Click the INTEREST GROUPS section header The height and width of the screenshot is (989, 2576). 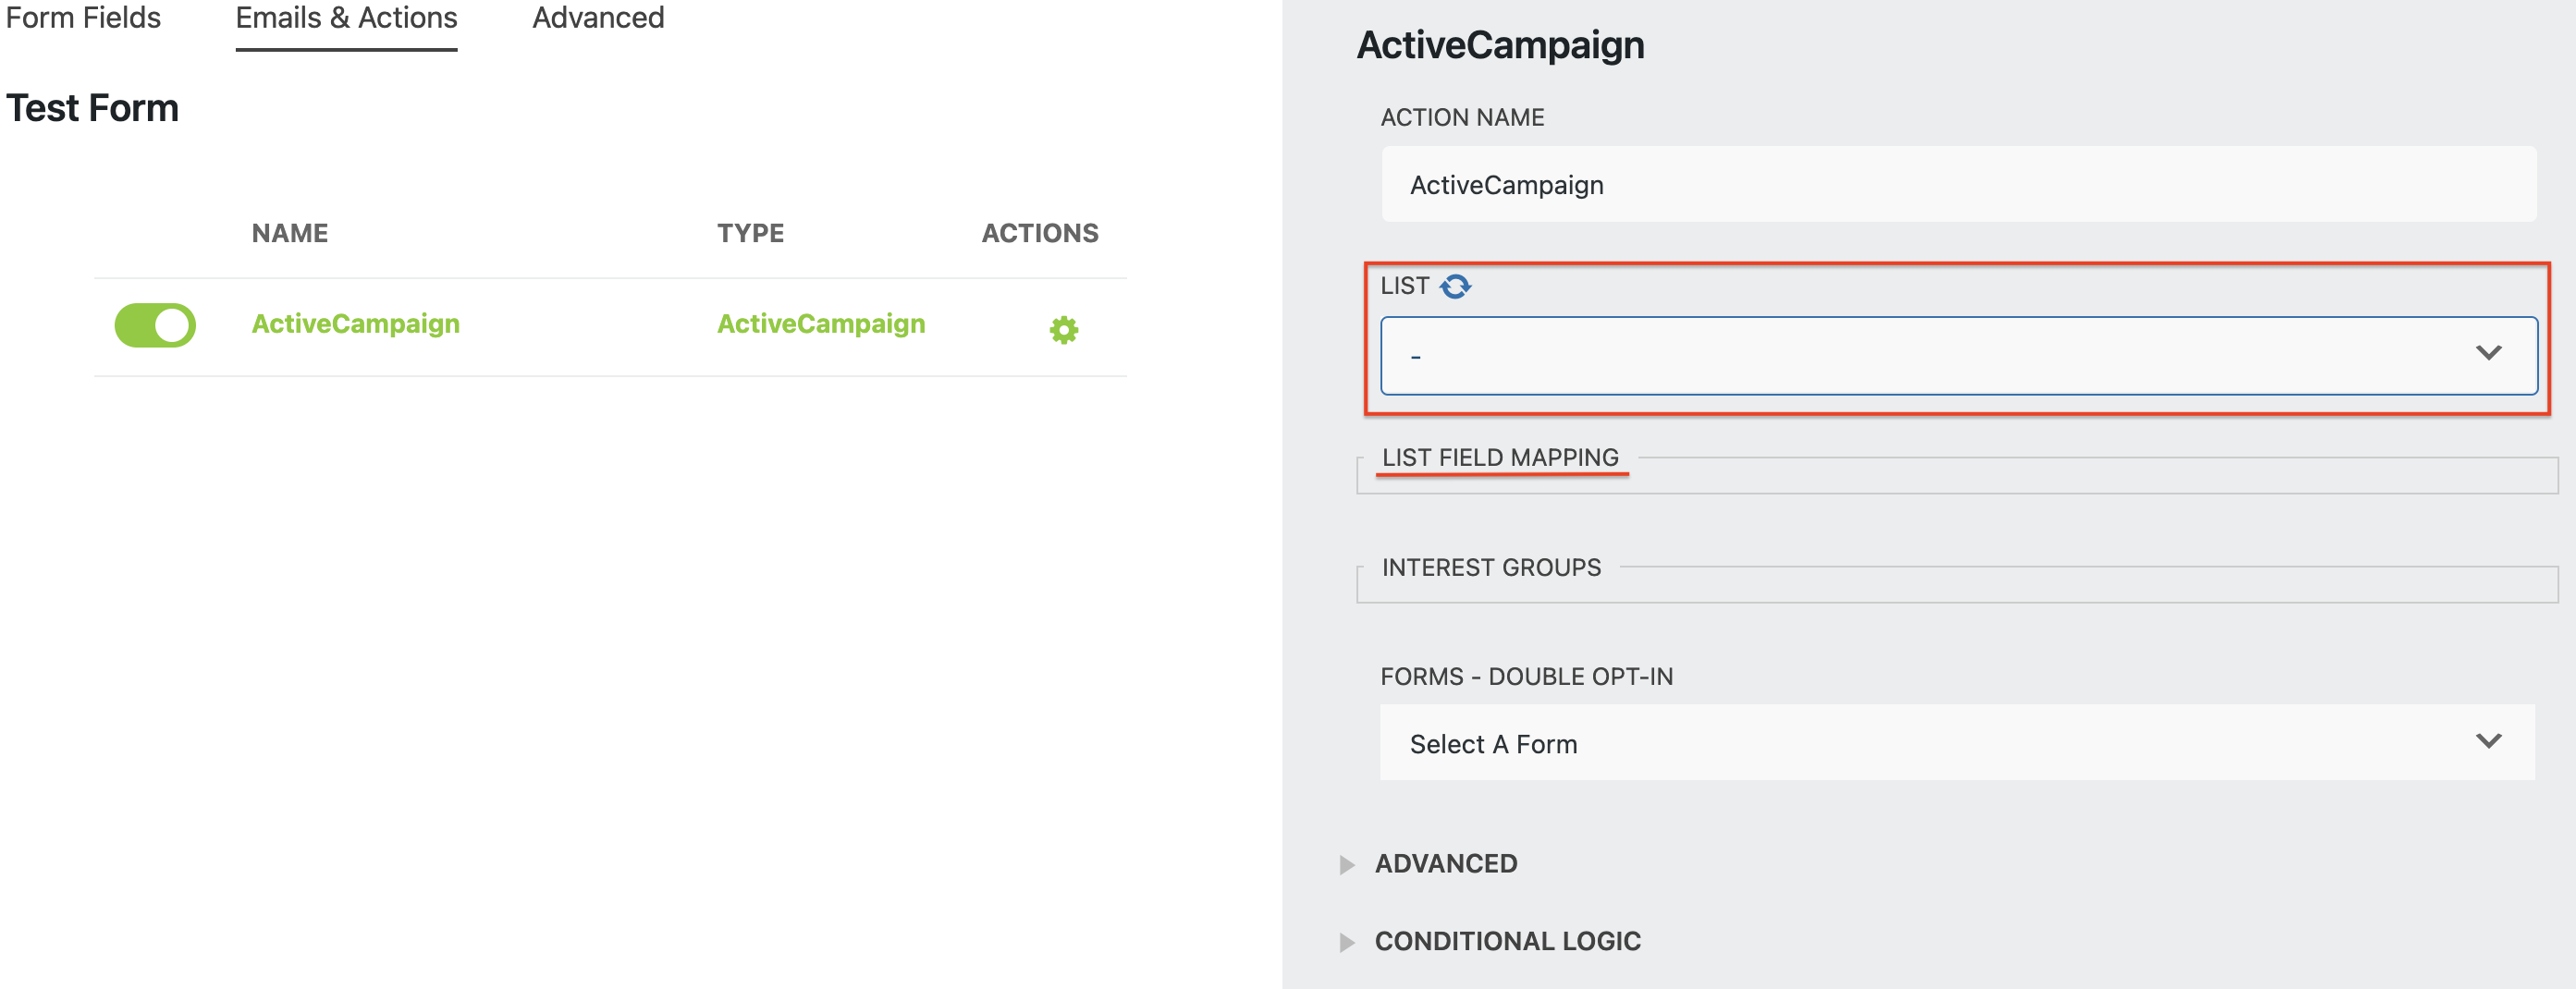coord(1491,567)
